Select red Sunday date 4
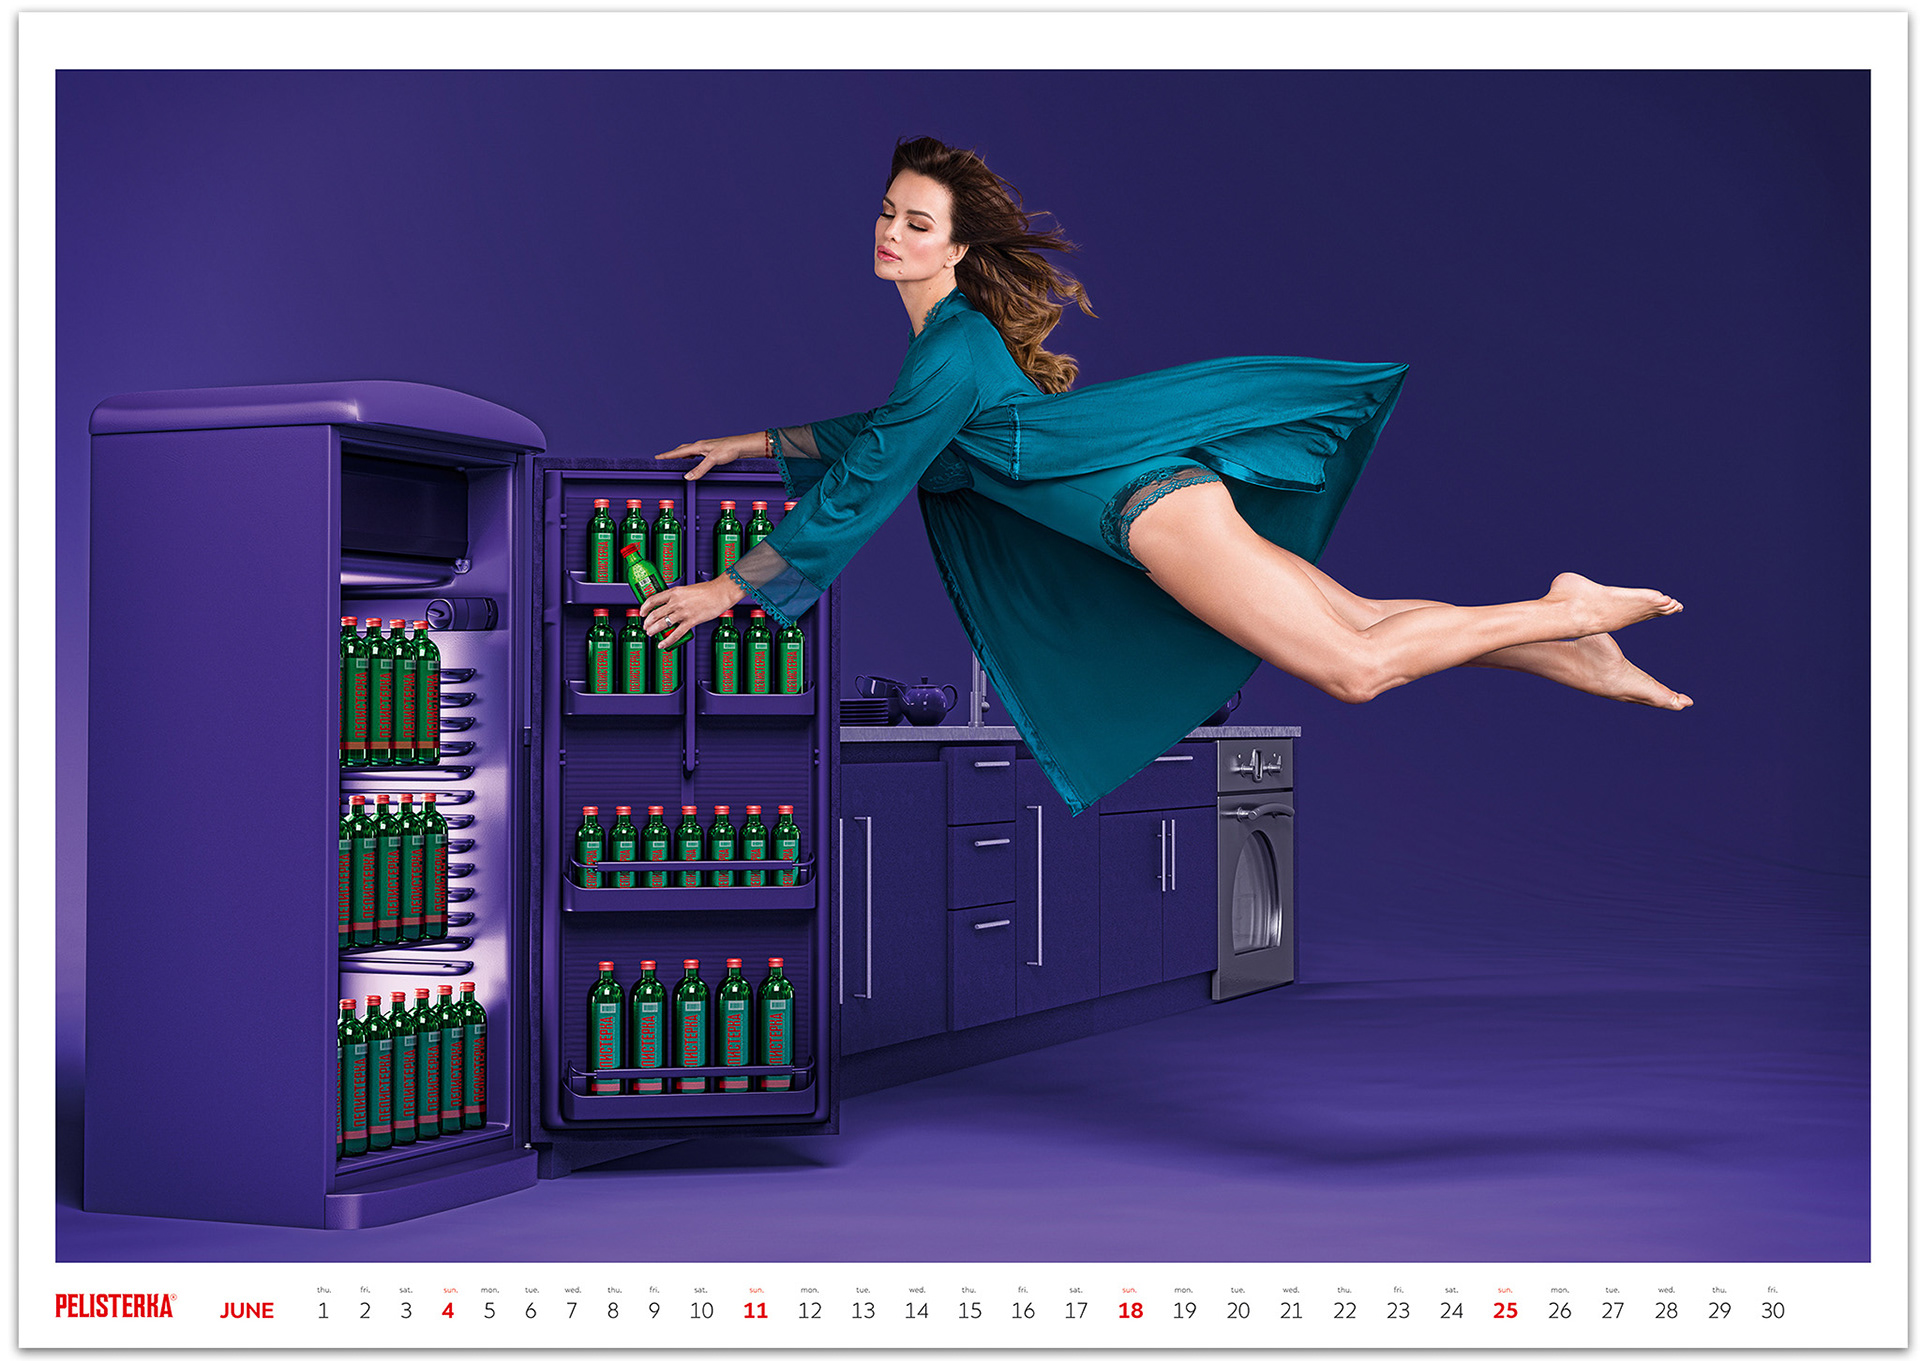 (x=448, y=1310)
